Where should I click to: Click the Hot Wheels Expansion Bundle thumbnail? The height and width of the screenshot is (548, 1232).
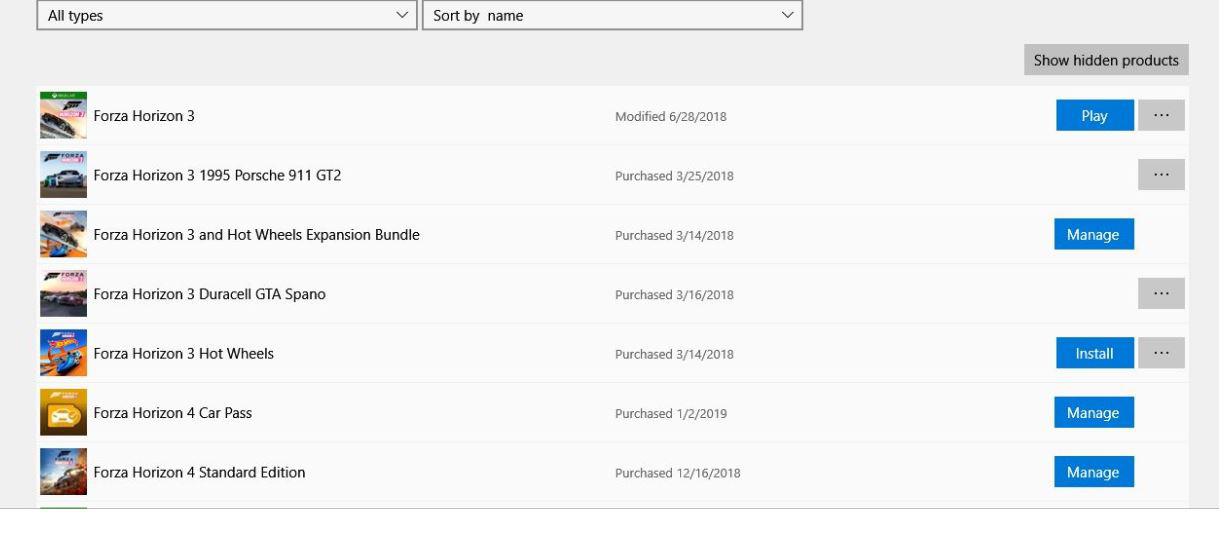pos(63,235)
